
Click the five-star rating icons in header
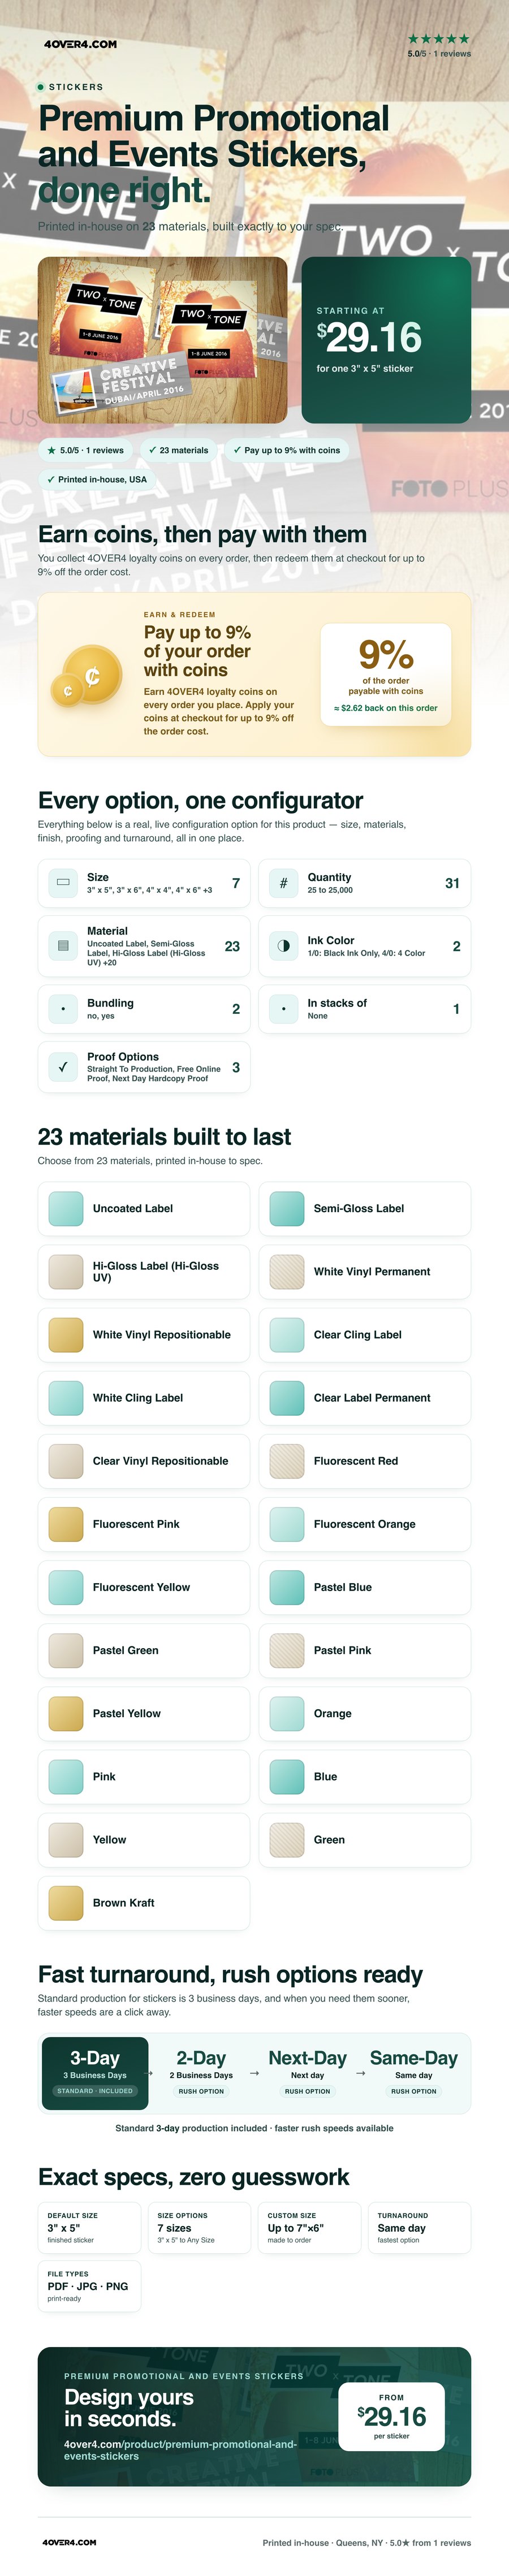tap(439, 39)
